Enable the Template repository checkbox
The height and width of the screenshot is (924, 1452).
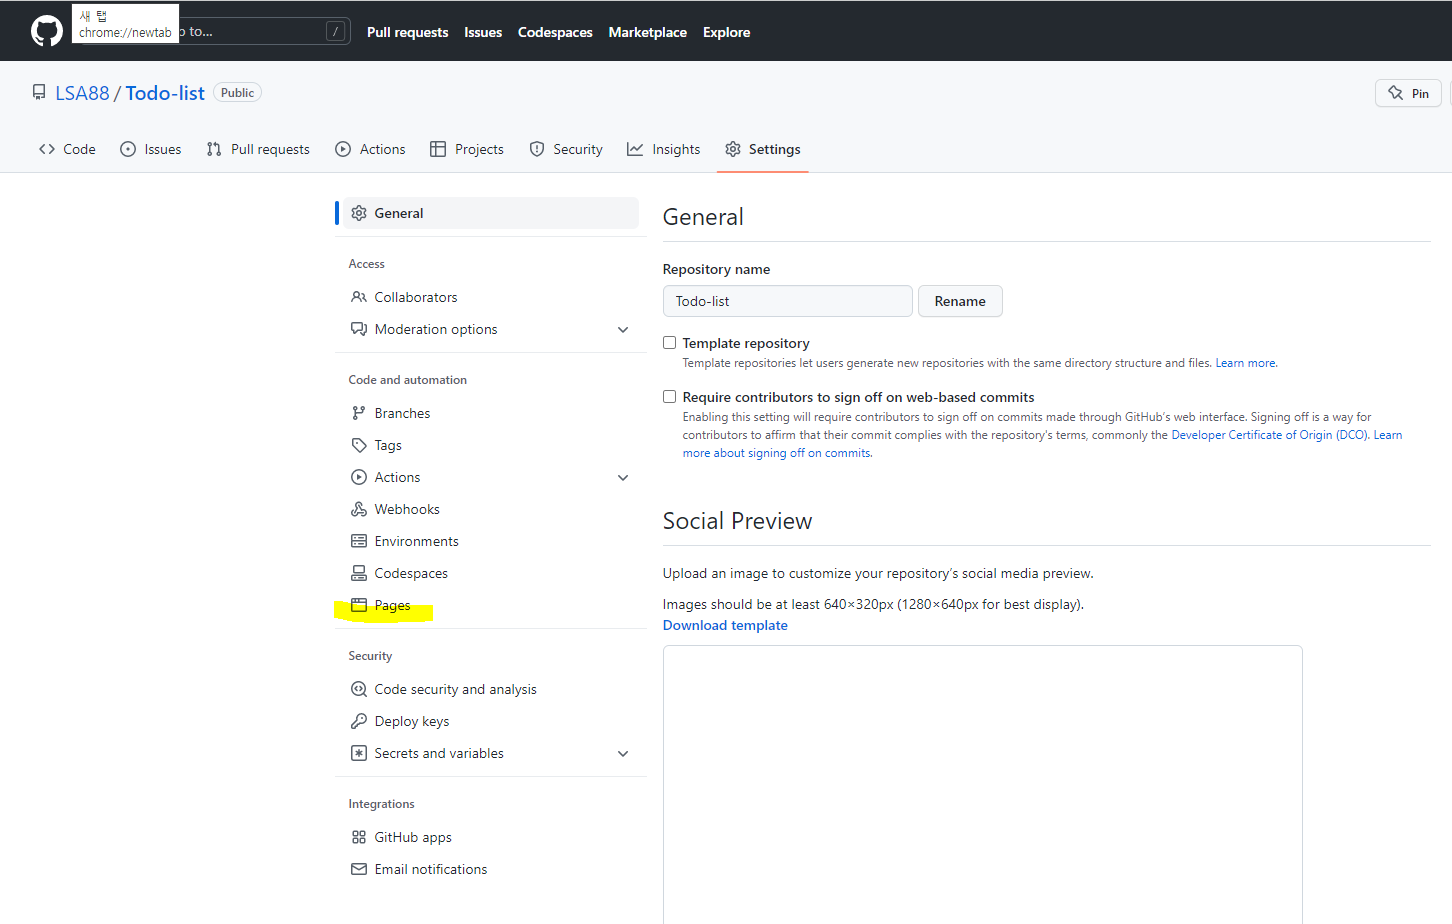(x=670, y=343)
